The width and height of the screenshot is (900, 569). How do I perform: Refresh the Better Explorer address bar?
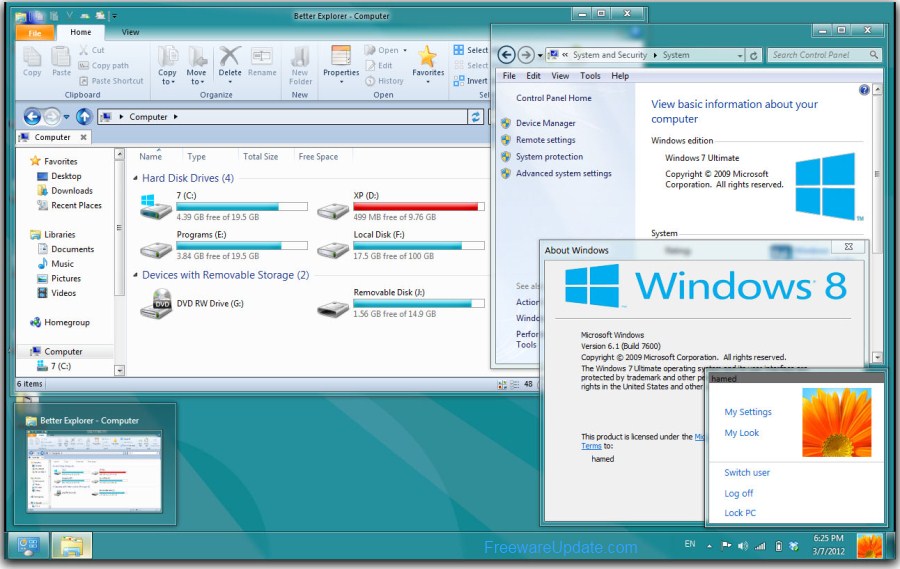click(x=475, y=117)
